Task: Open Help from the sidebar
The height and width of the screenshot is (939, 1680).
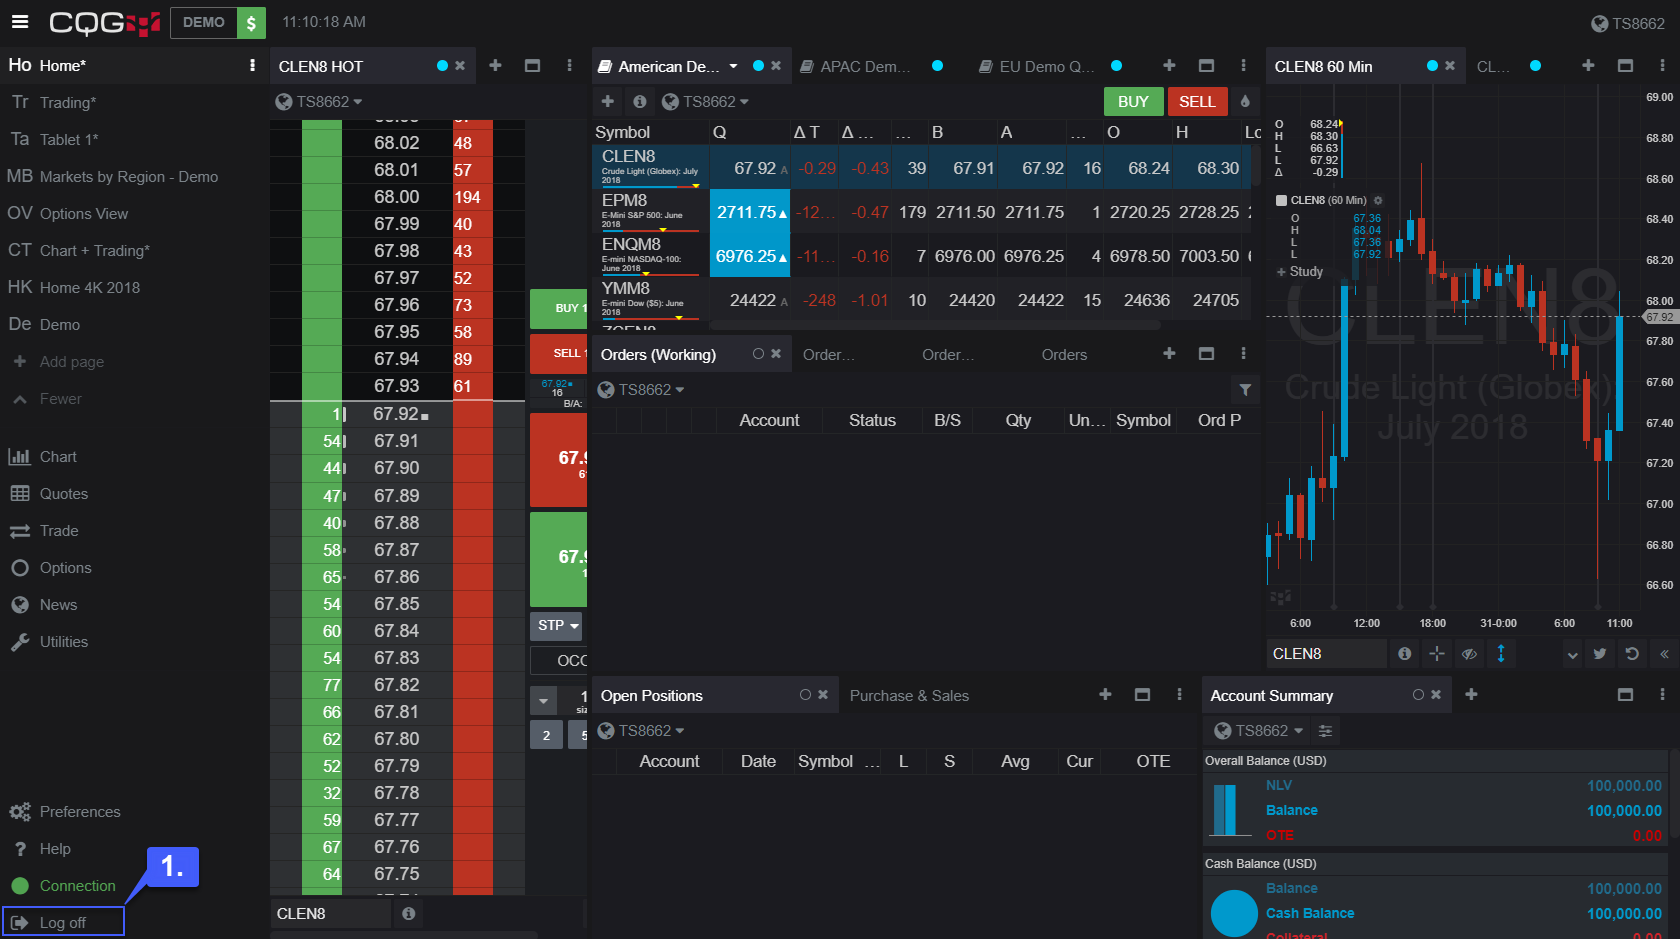Action: [x=41, y=849]
